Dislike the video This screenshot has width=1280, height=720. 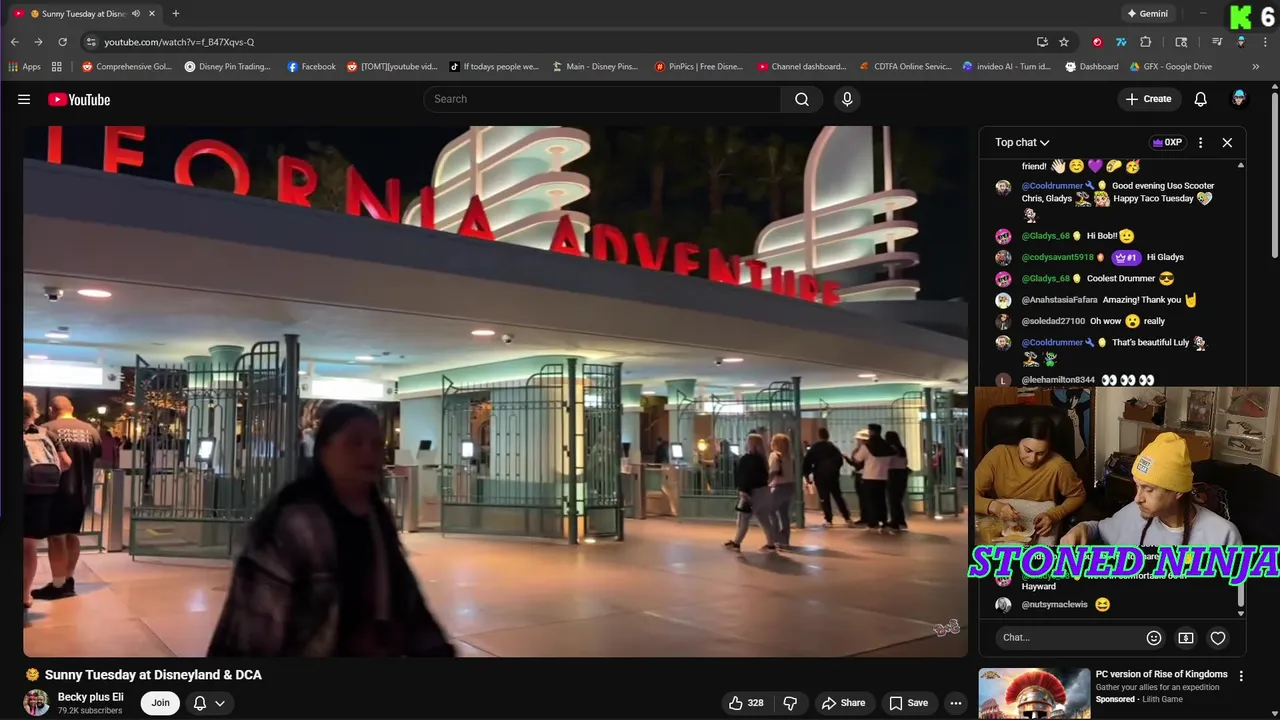[790, 703]
